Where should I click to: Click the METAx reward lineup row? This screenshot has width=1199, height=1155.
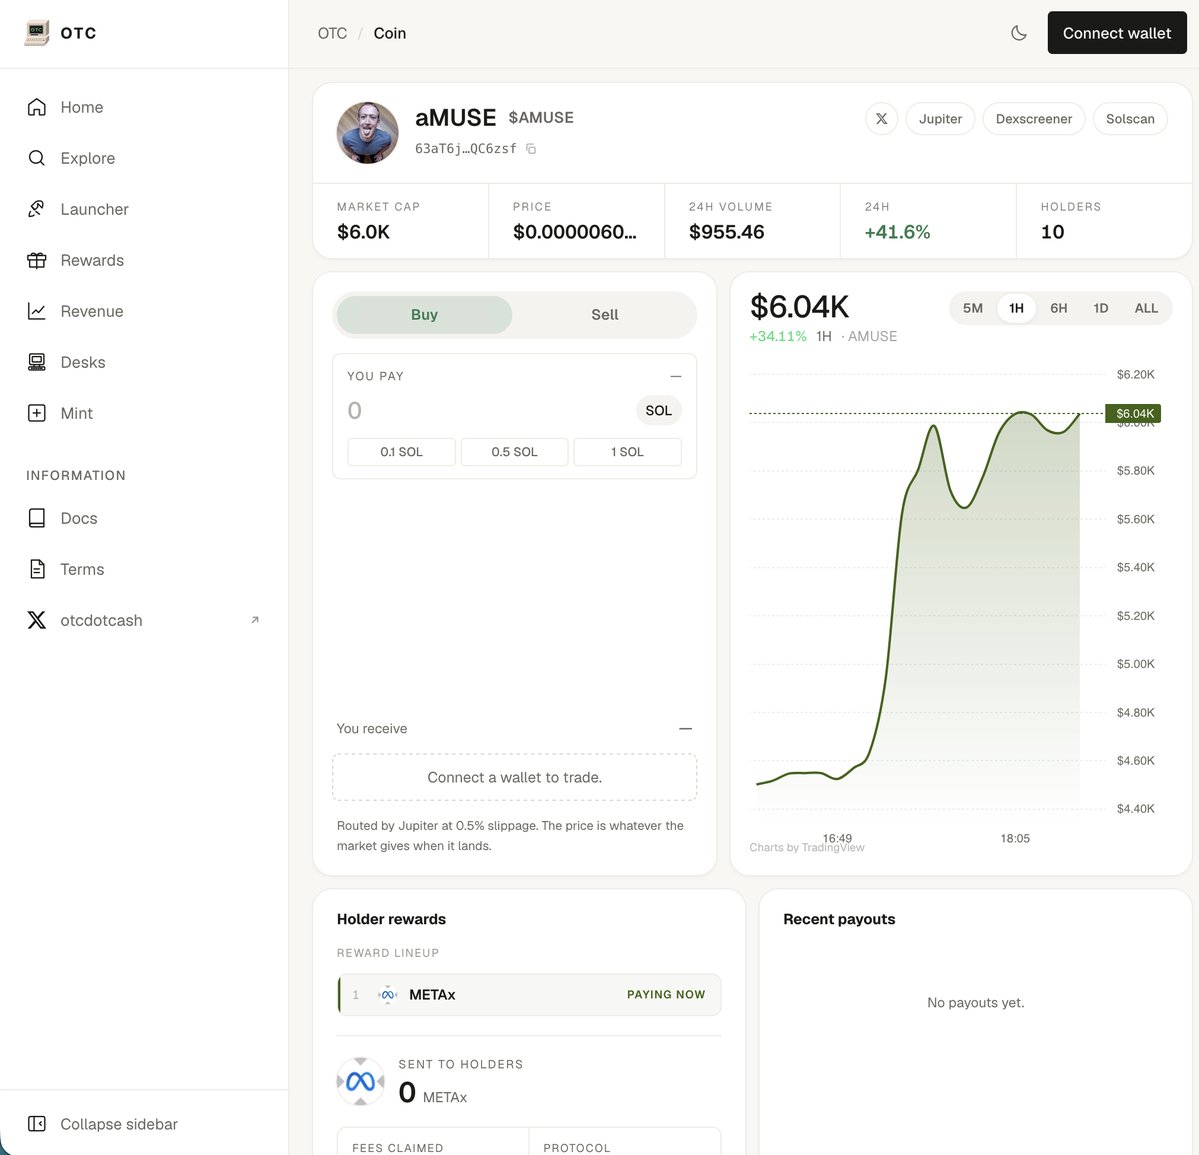pos(529,994)
